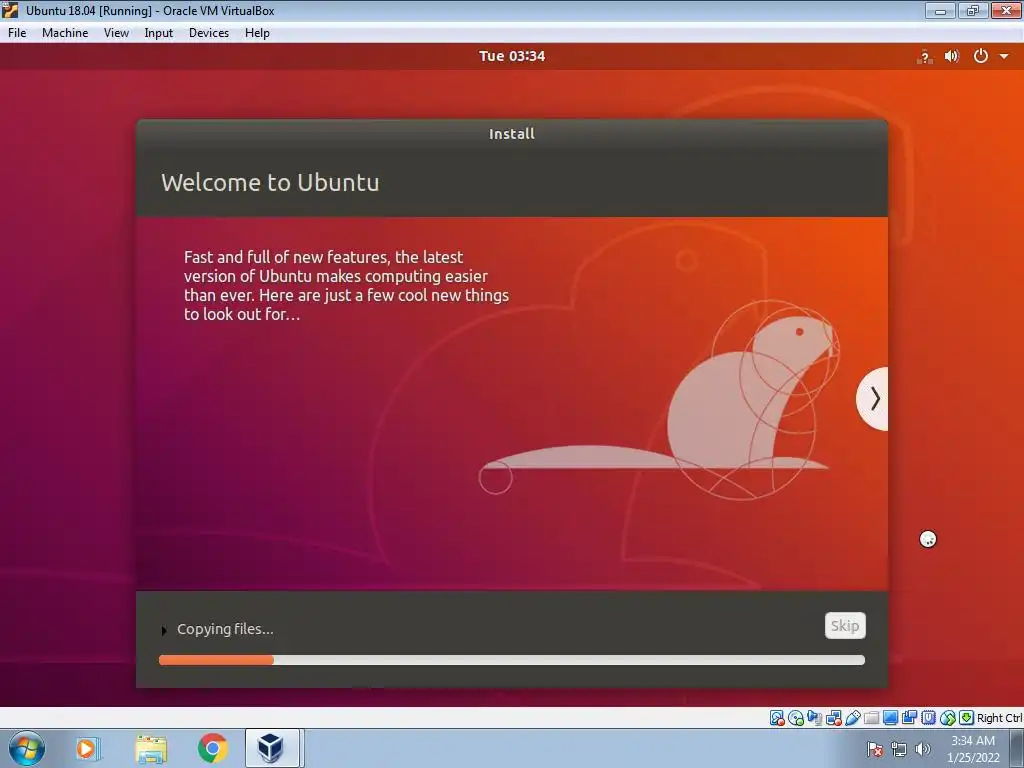
Task: Open the View menu
Action: pyautogui.click(x=116, y=33)
